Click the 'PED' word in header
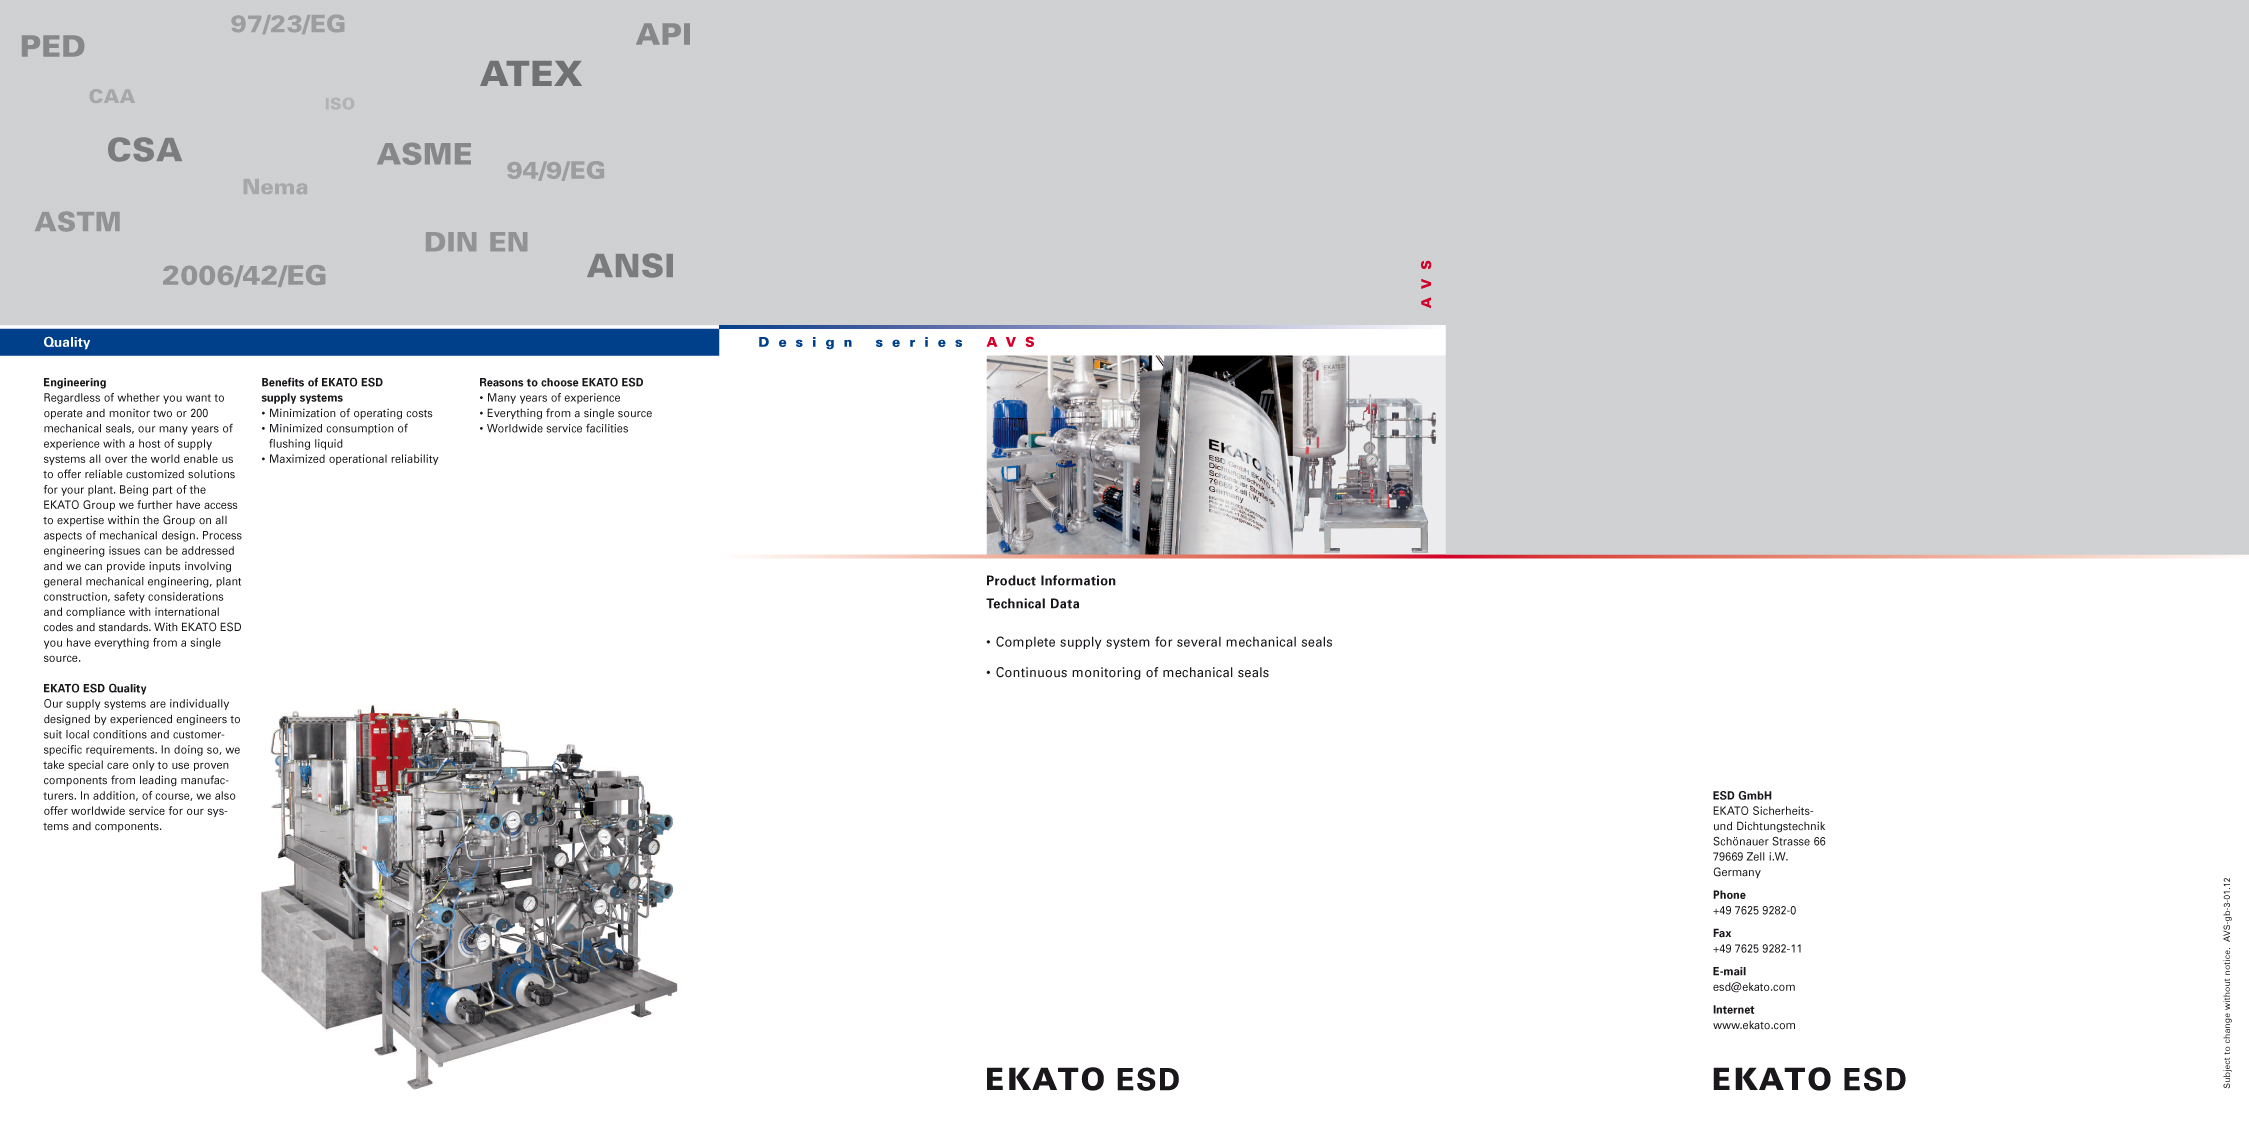Viewport: 2249px width, 1136px height. pyautogui.click(x=52, y=46)
